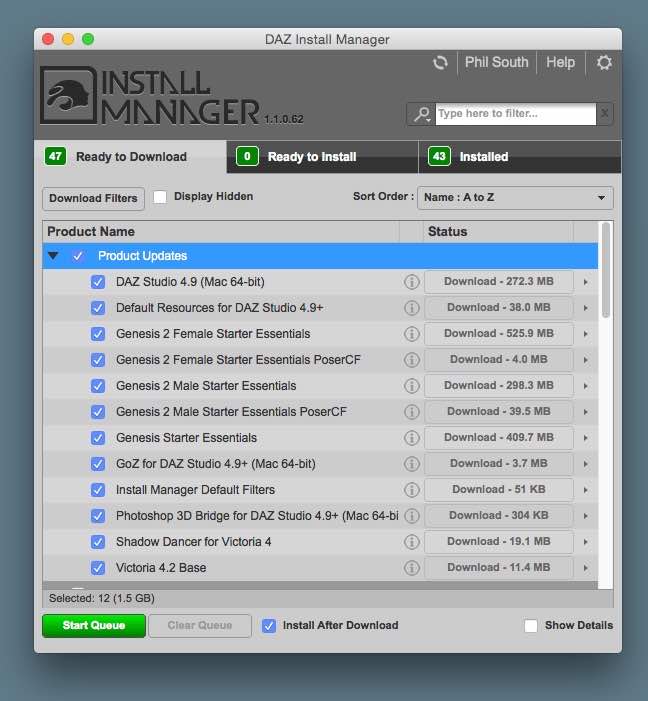The width and height of the screenshot is (648, 701).
Task: View info for Genesis 2 Male Starter Essentials
Action: 411,385
